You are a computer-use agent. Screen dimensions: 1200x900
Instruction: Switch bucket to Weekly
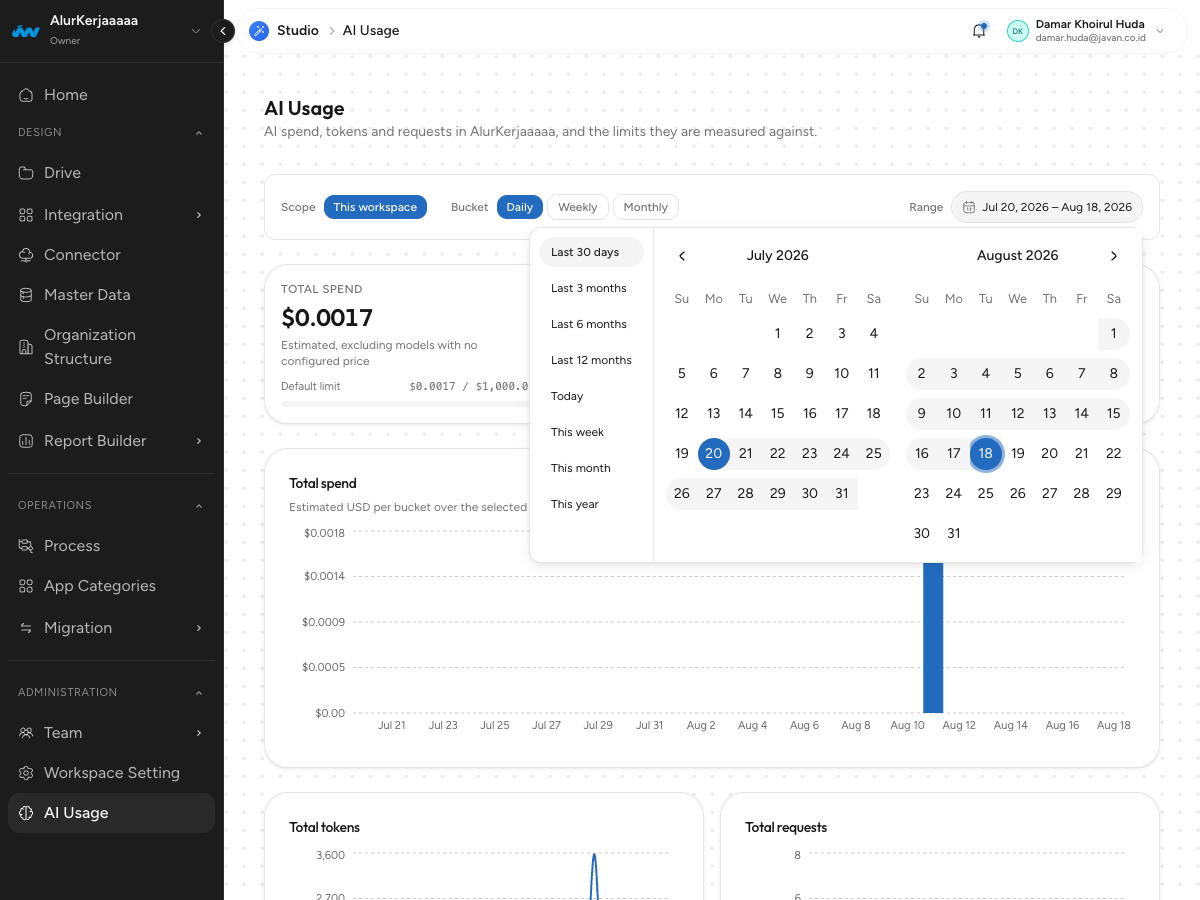point(577,207)
